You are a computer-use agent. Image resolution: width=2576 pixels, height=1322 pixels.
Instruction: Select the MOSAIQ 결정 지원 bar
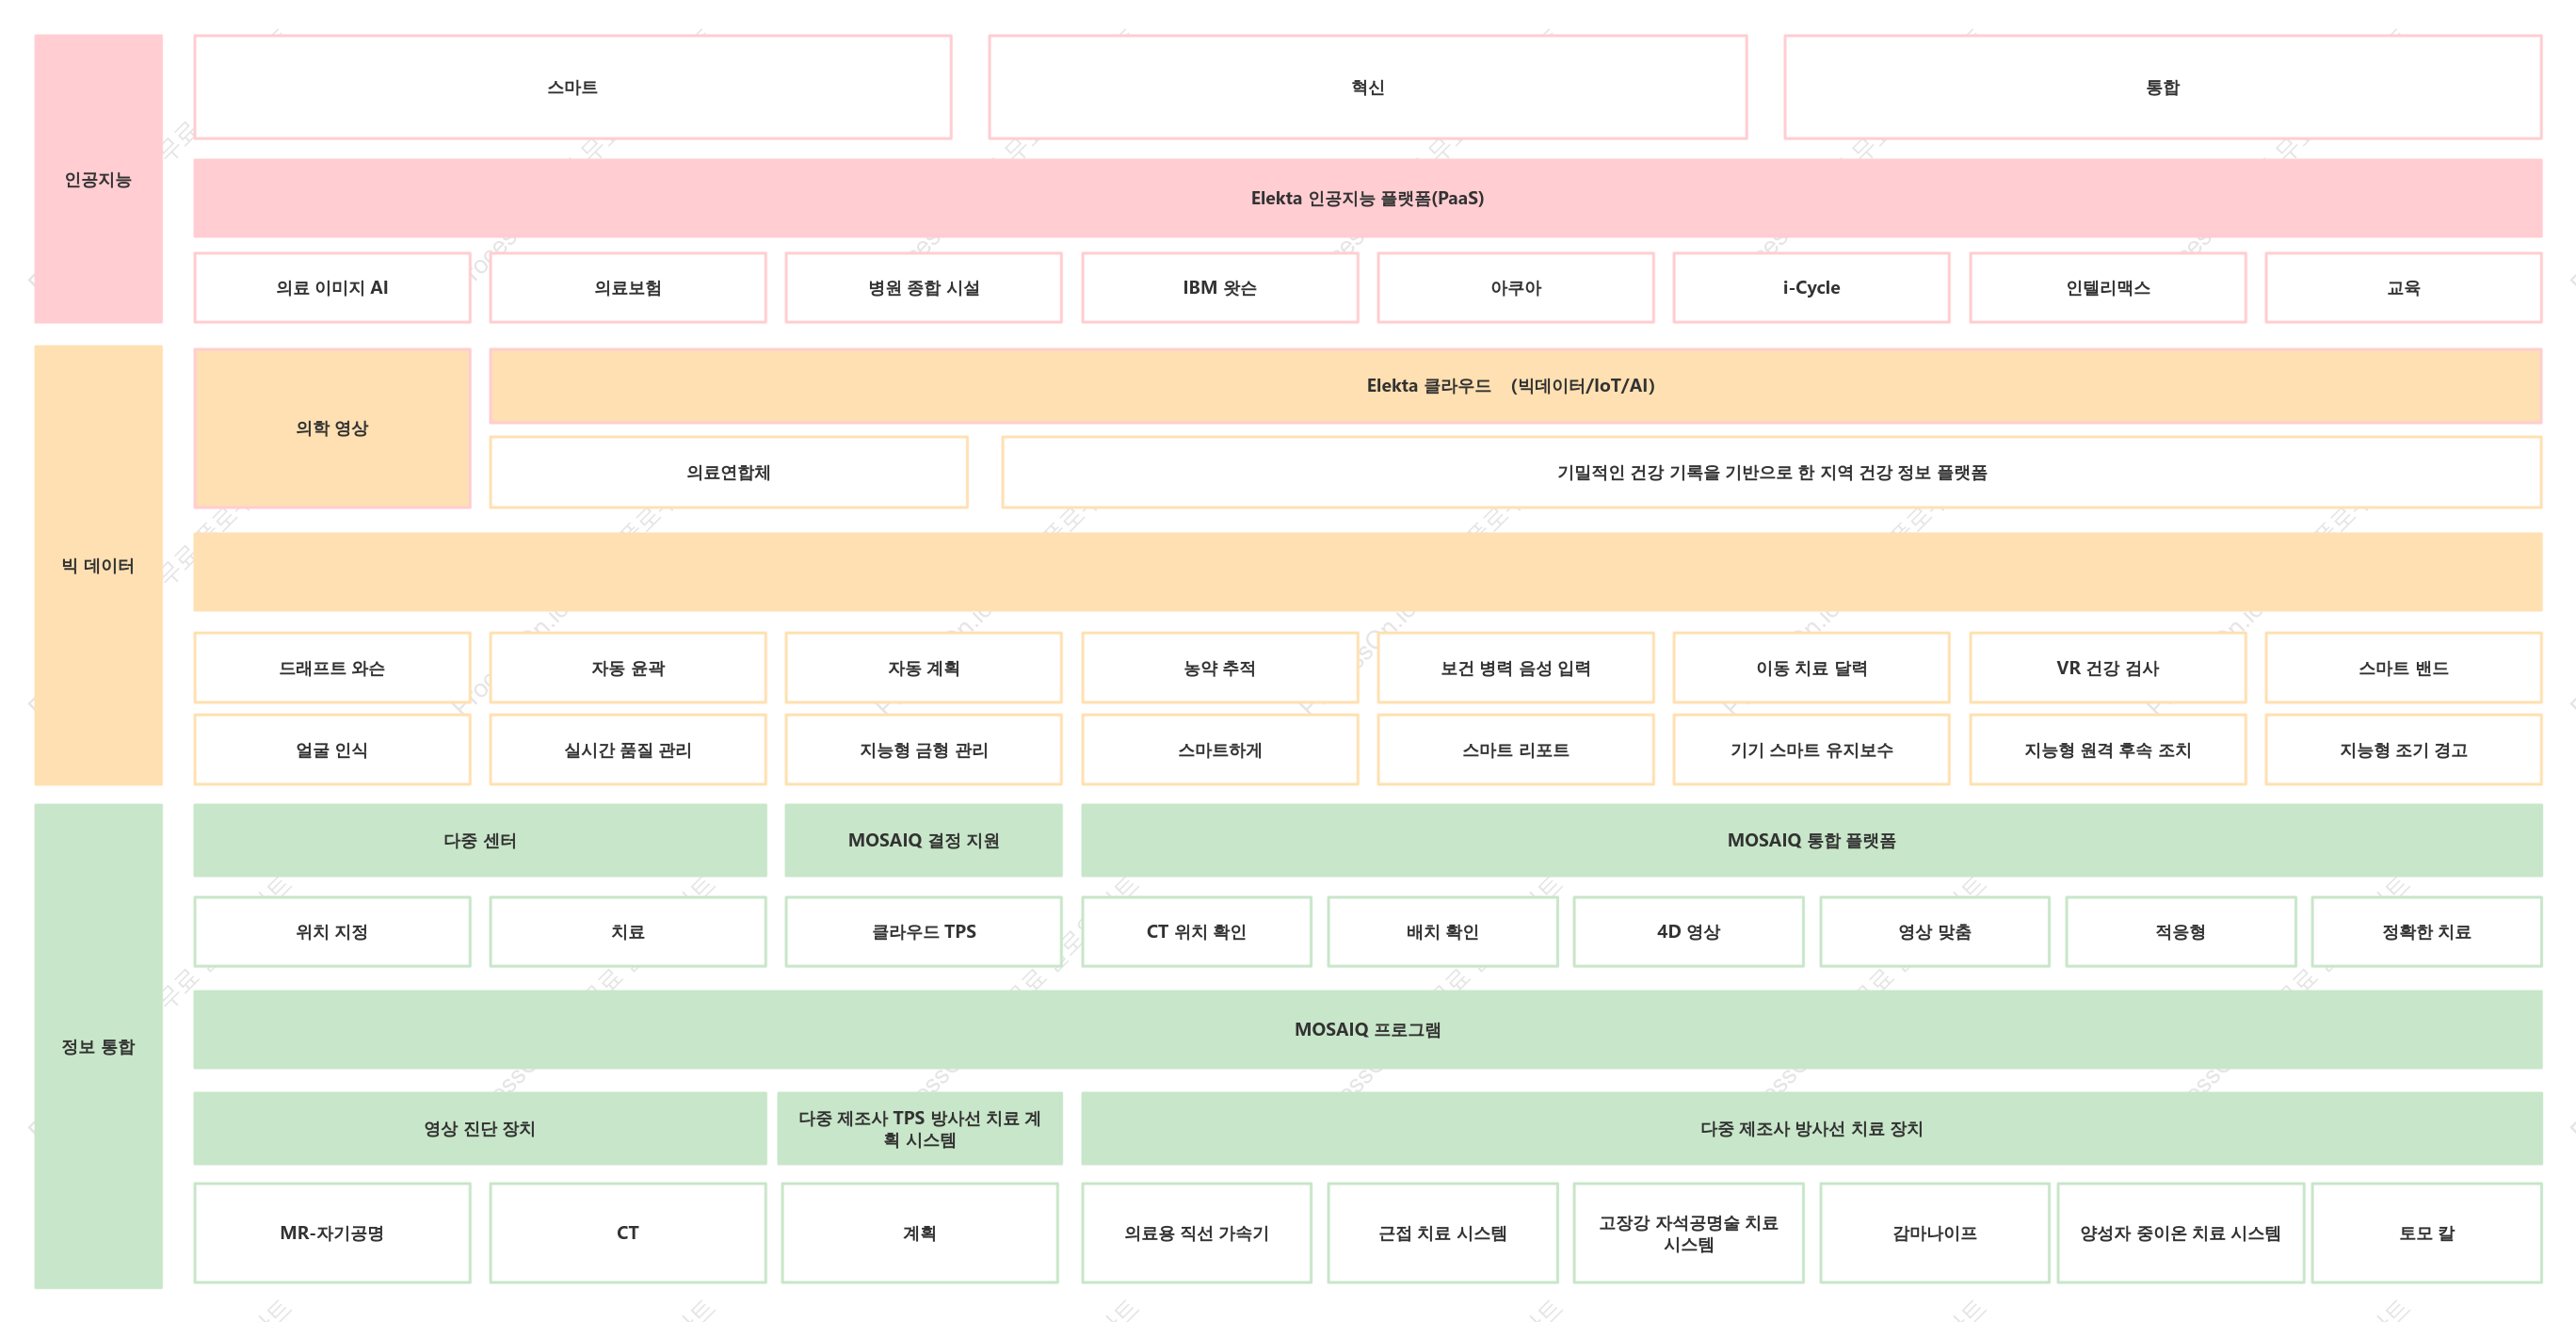[x=924, y=840]
